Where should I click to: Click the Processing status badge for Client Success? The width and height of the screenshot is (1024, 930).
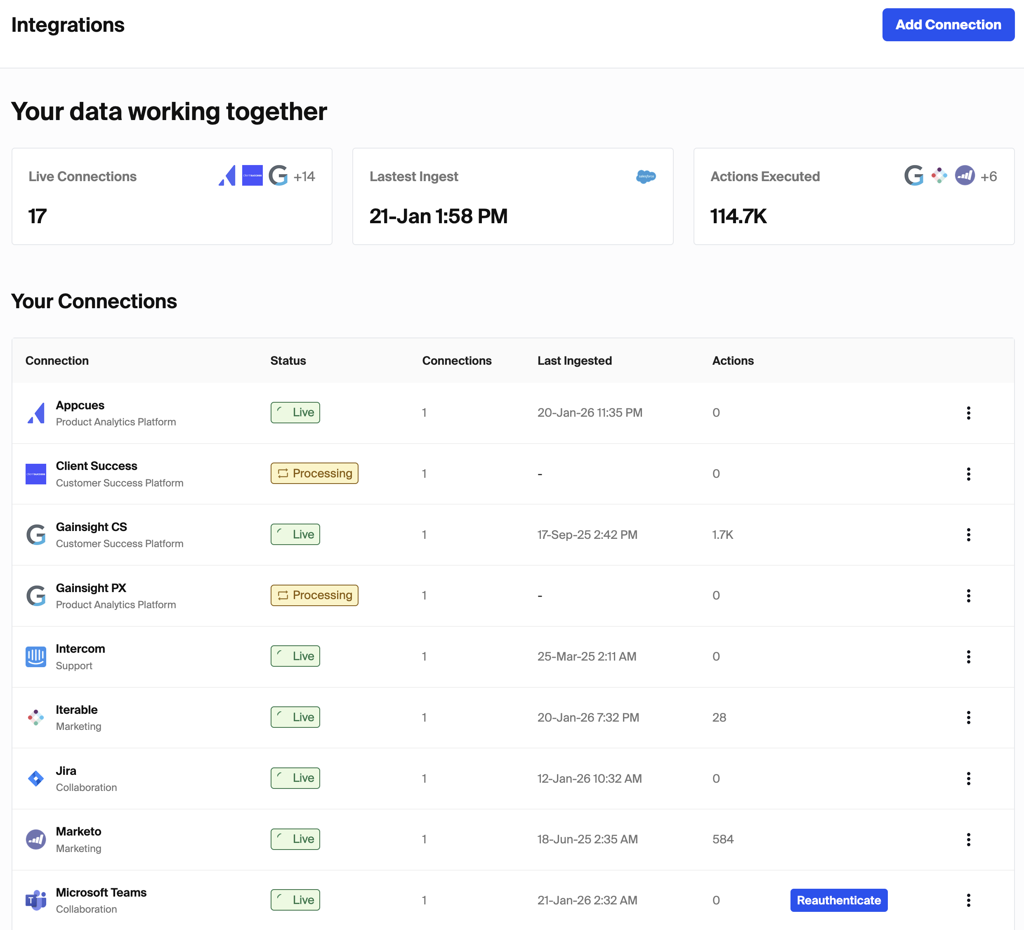tap(314, 474)
